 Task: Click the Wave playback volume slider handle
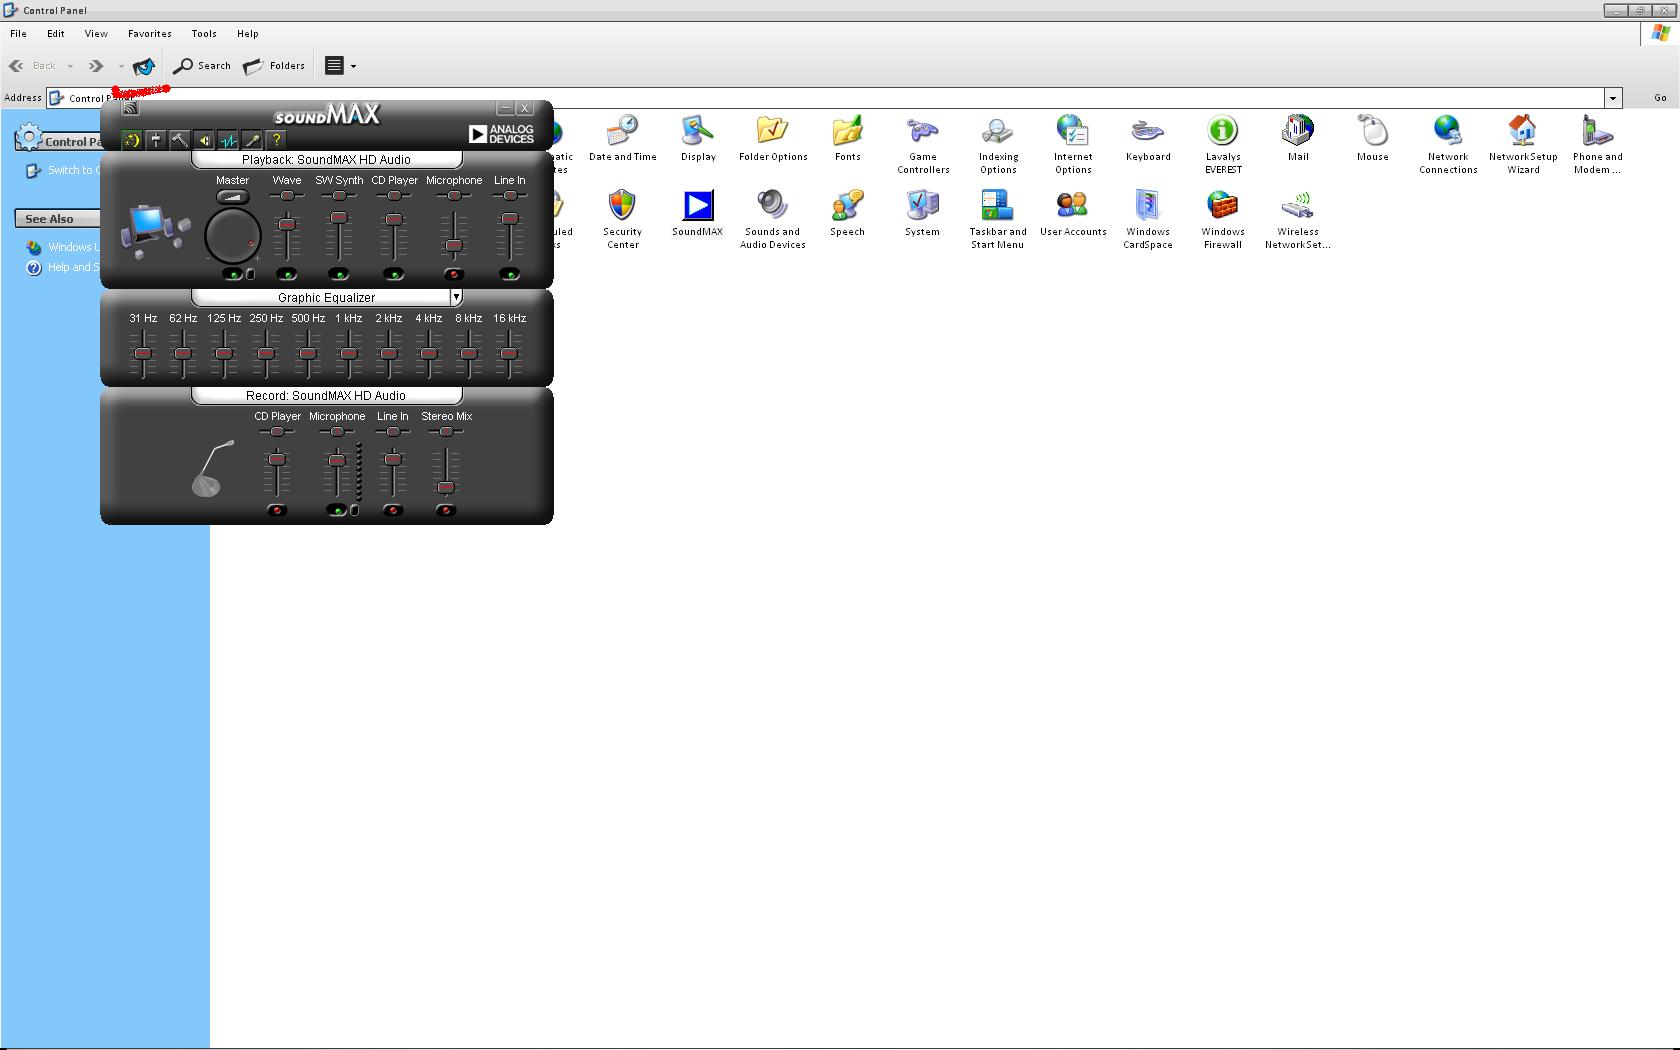pos(287,224)
